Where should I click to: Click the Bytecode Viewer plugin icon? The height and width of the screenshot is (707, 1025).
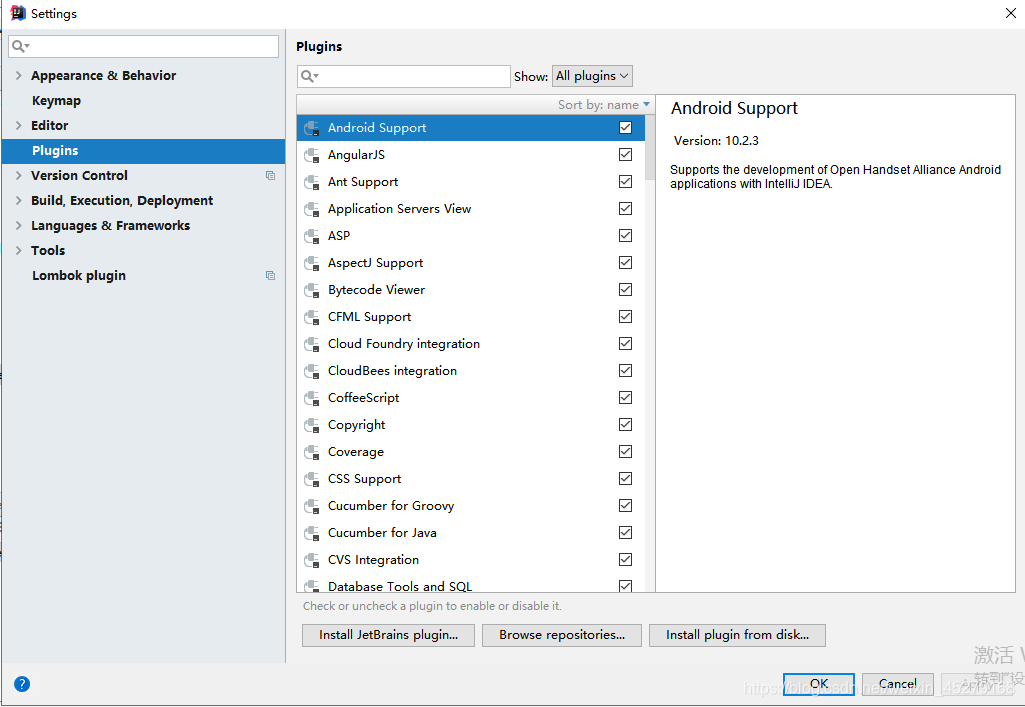(x=312, y=290)
